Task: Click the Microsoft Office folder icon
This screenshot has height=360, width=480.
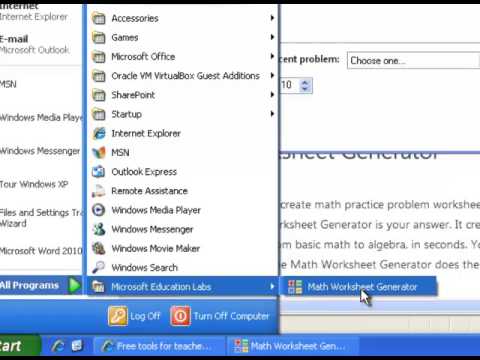Action: click(x=99, y=57)
